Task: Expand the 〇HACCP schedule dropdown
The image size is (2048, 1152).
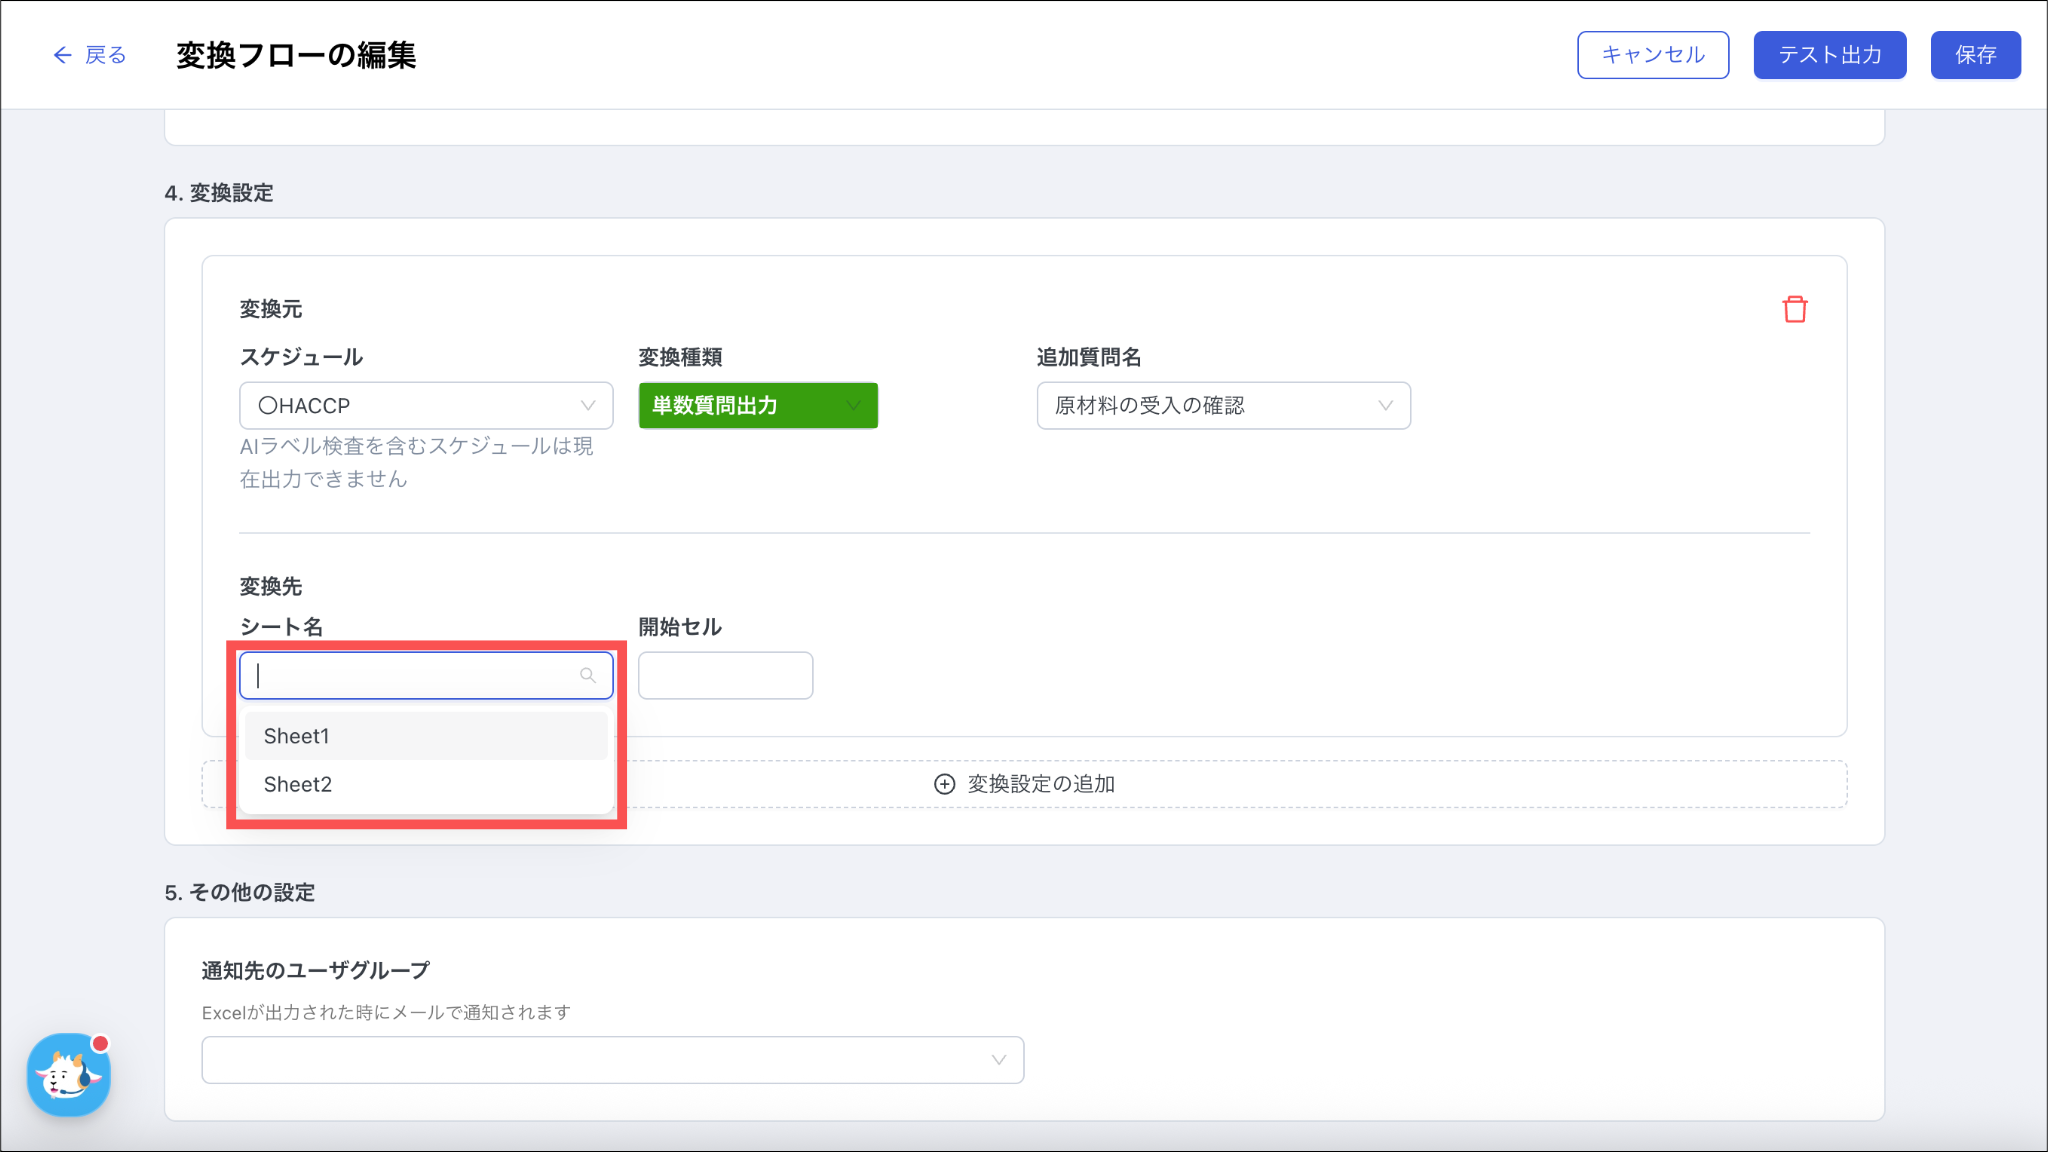Action: tap(425, 405)
